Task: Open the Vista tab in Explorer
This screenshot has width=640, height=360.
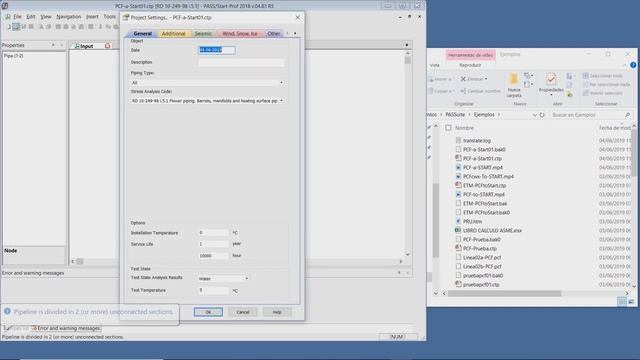Action: pos(435,65)
